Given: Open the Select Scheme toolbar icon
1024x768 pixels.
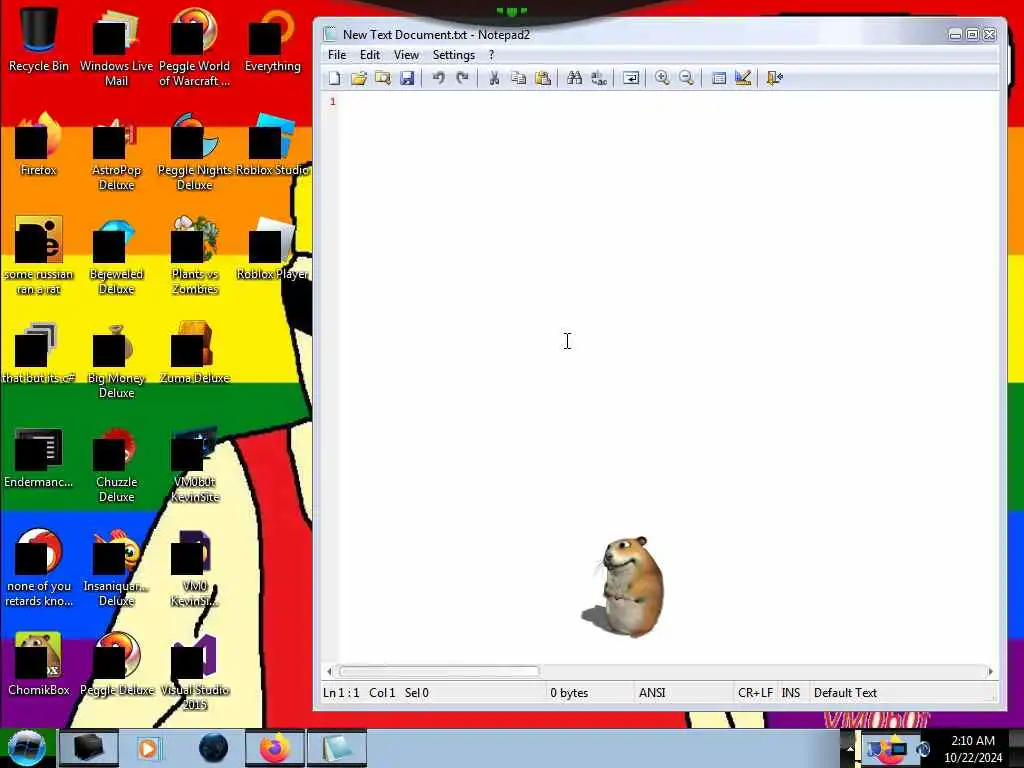Looking at the screenshot, I should [x=718, y=78].
